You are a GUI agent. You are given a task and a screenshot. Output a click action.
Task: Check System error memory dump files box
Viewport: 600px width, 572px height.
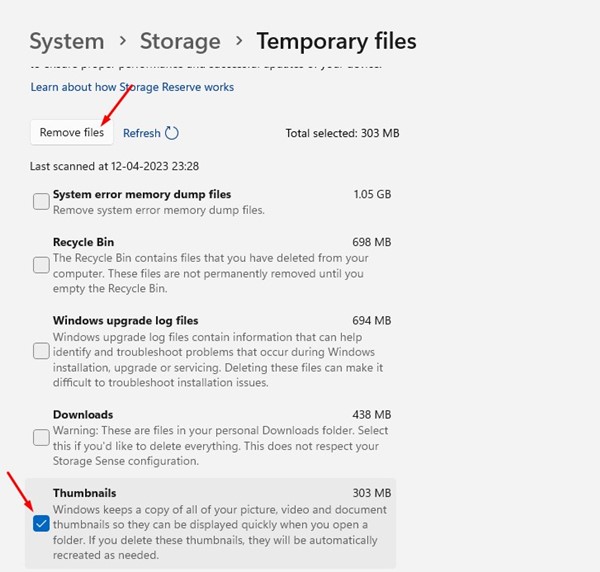tap(41, 202)
